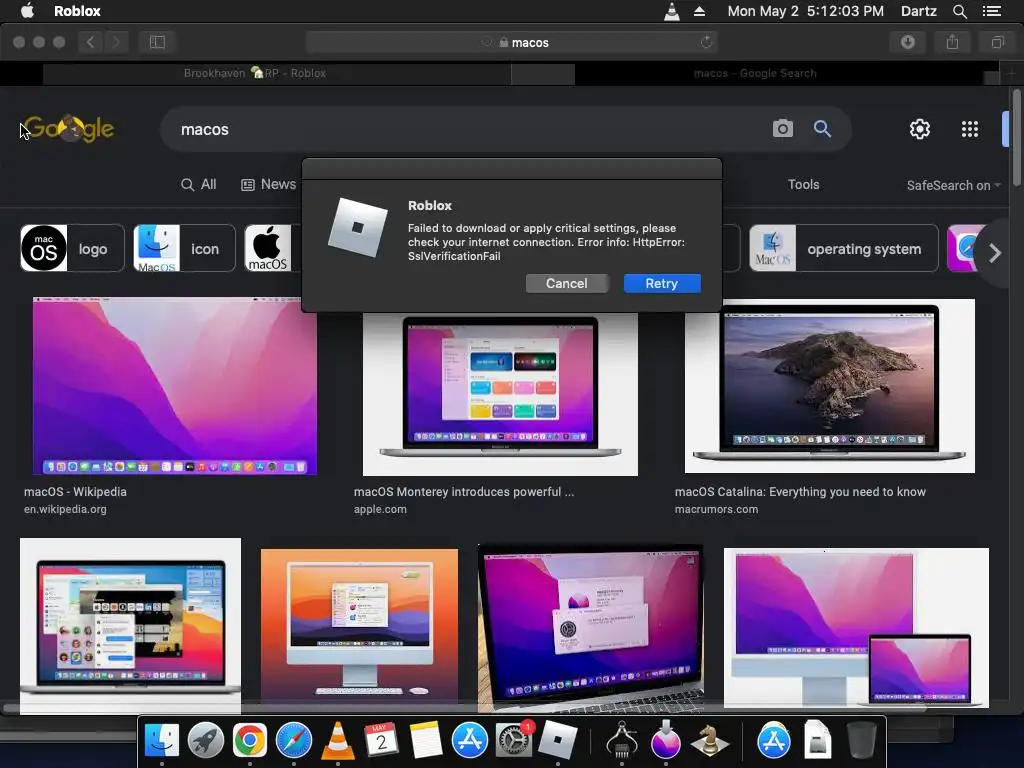
Task: Click the blue magnifier search button
Action: coord(822,129)
